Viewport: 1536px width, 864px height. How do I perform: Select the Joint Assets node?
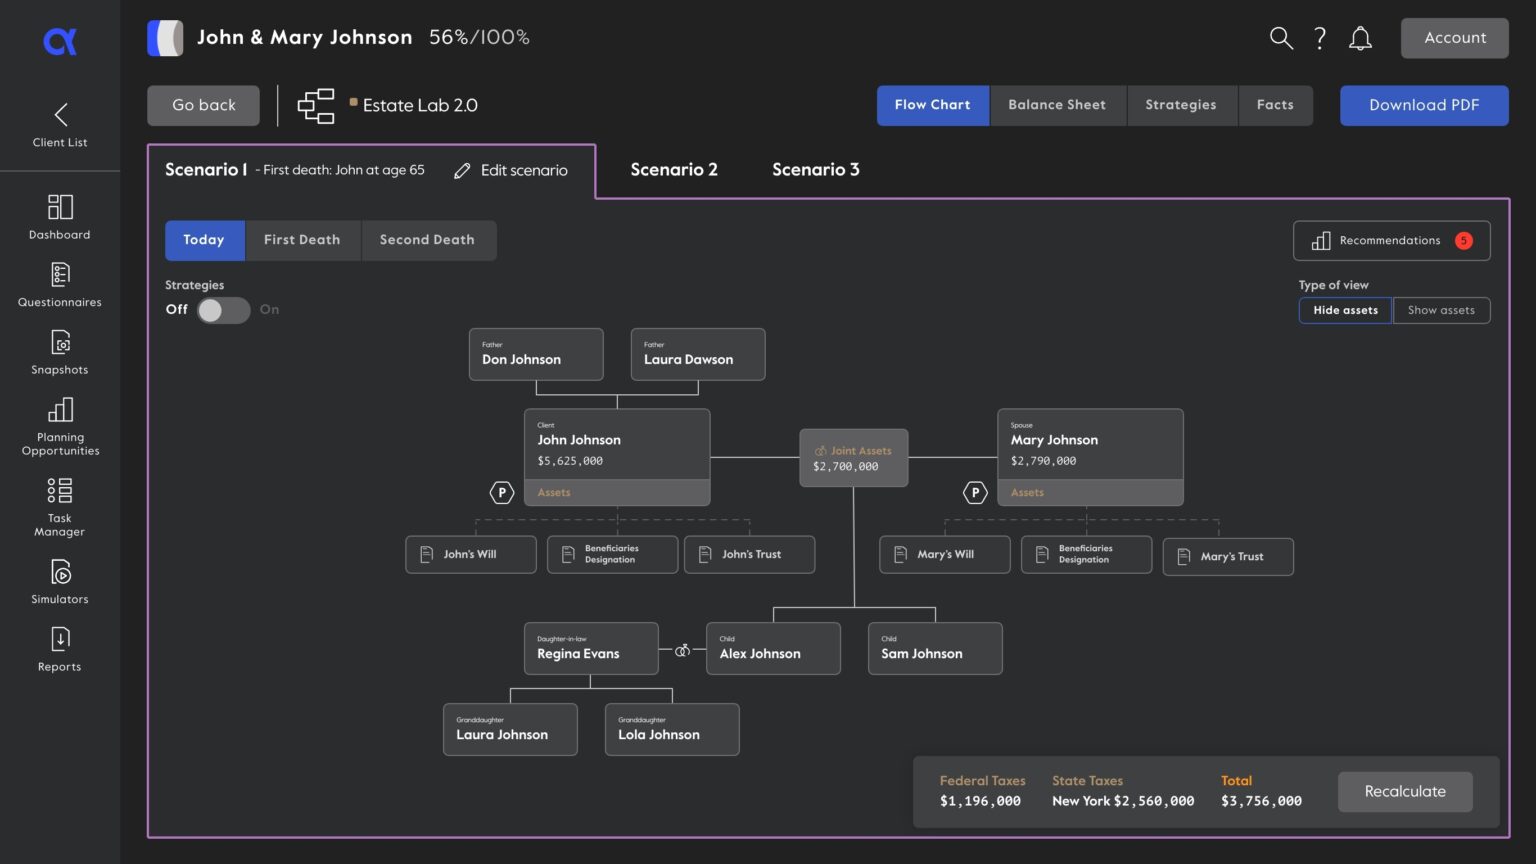[853, 457]
